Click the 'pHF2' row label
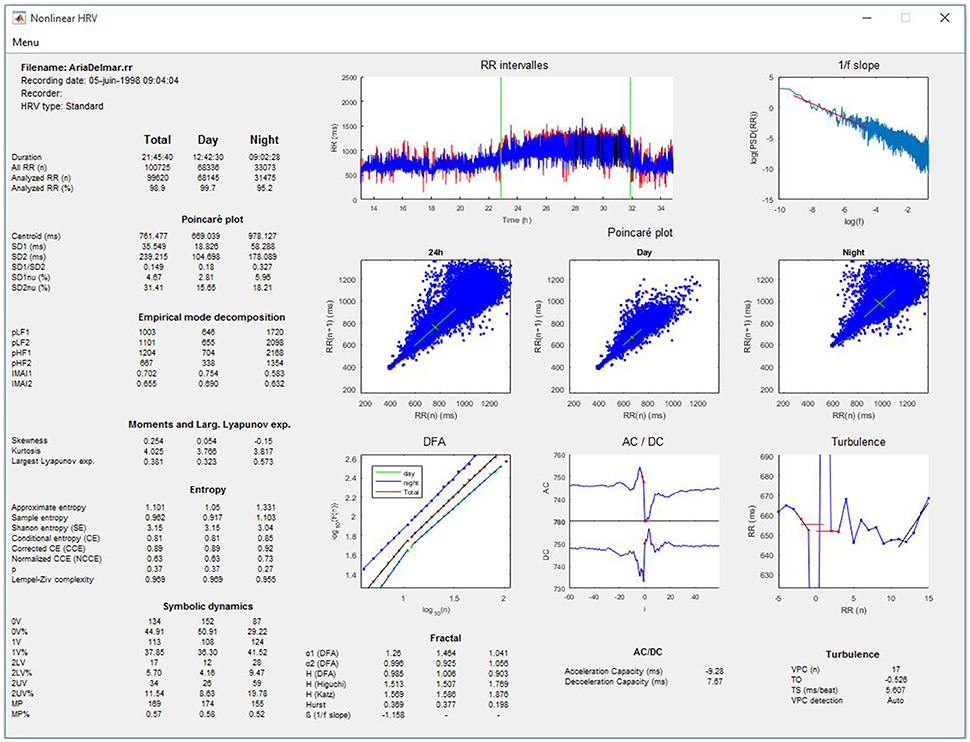 click(20, 363)
